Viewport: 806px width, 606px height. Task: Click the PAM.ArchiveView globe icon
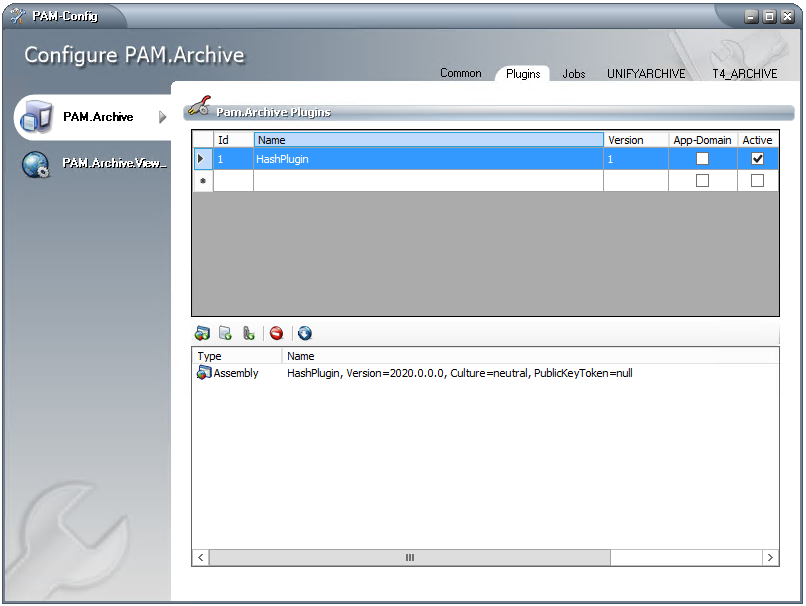[36, 164]
